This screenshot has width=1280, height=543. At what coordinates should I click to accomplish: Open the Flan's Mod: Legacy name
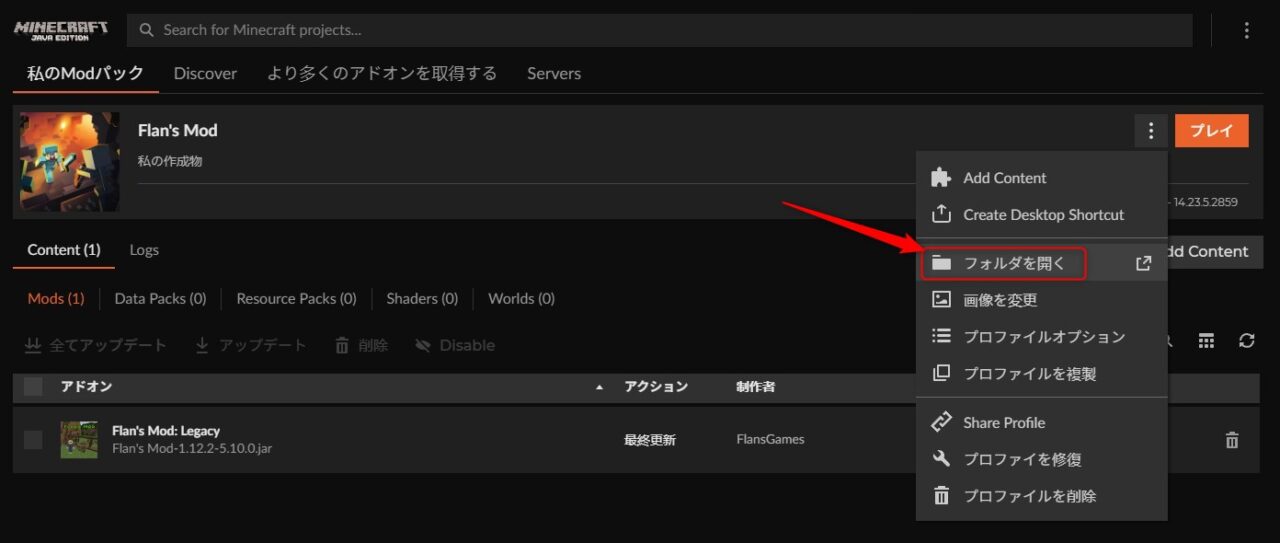166,431
